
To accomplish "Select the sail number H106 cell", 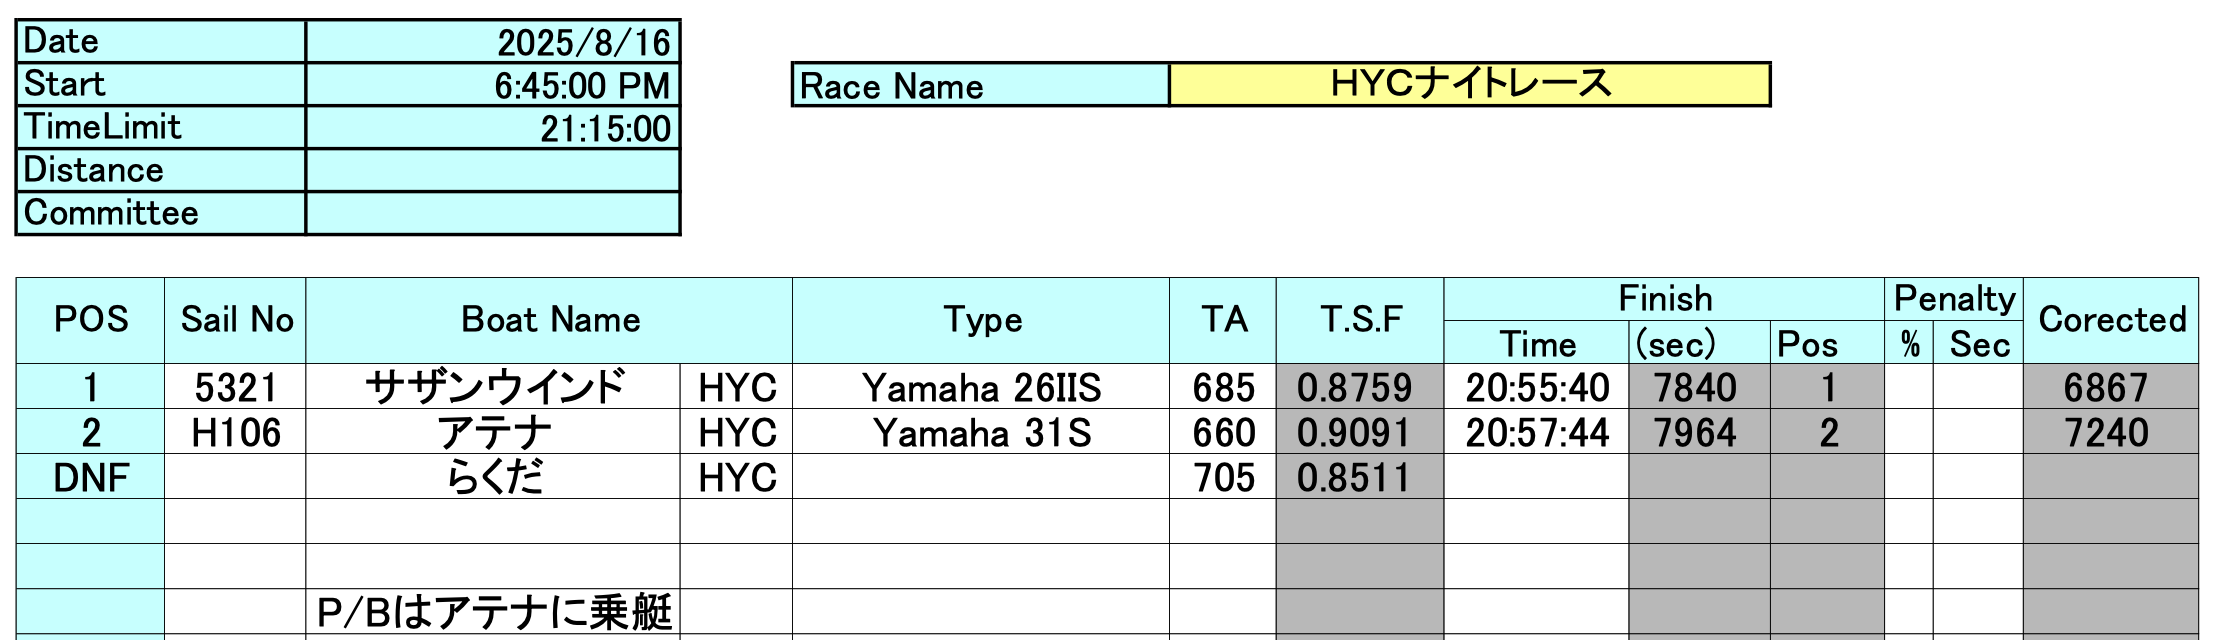I will tap(235, 432).
